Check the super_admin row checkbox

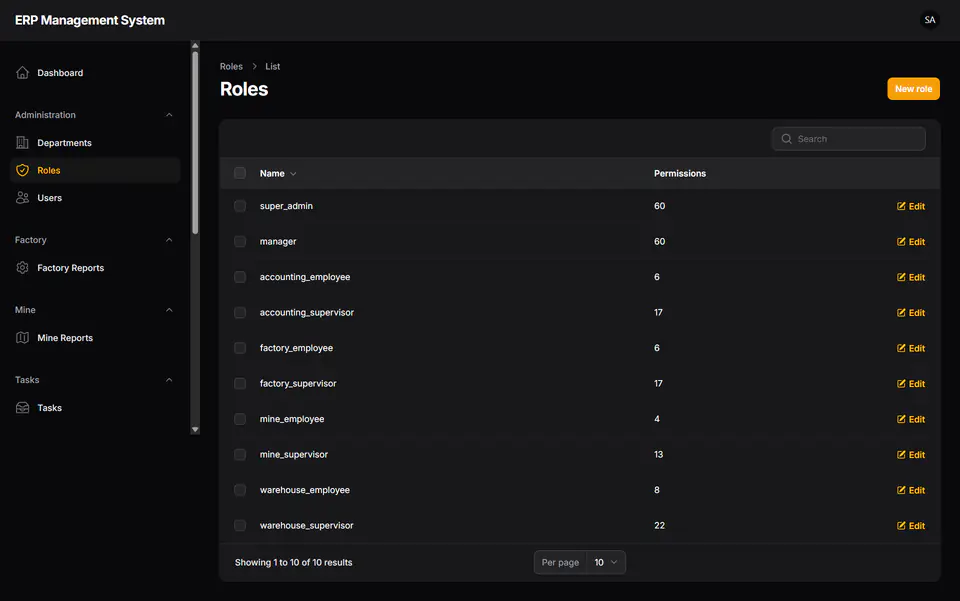(240, 206)
